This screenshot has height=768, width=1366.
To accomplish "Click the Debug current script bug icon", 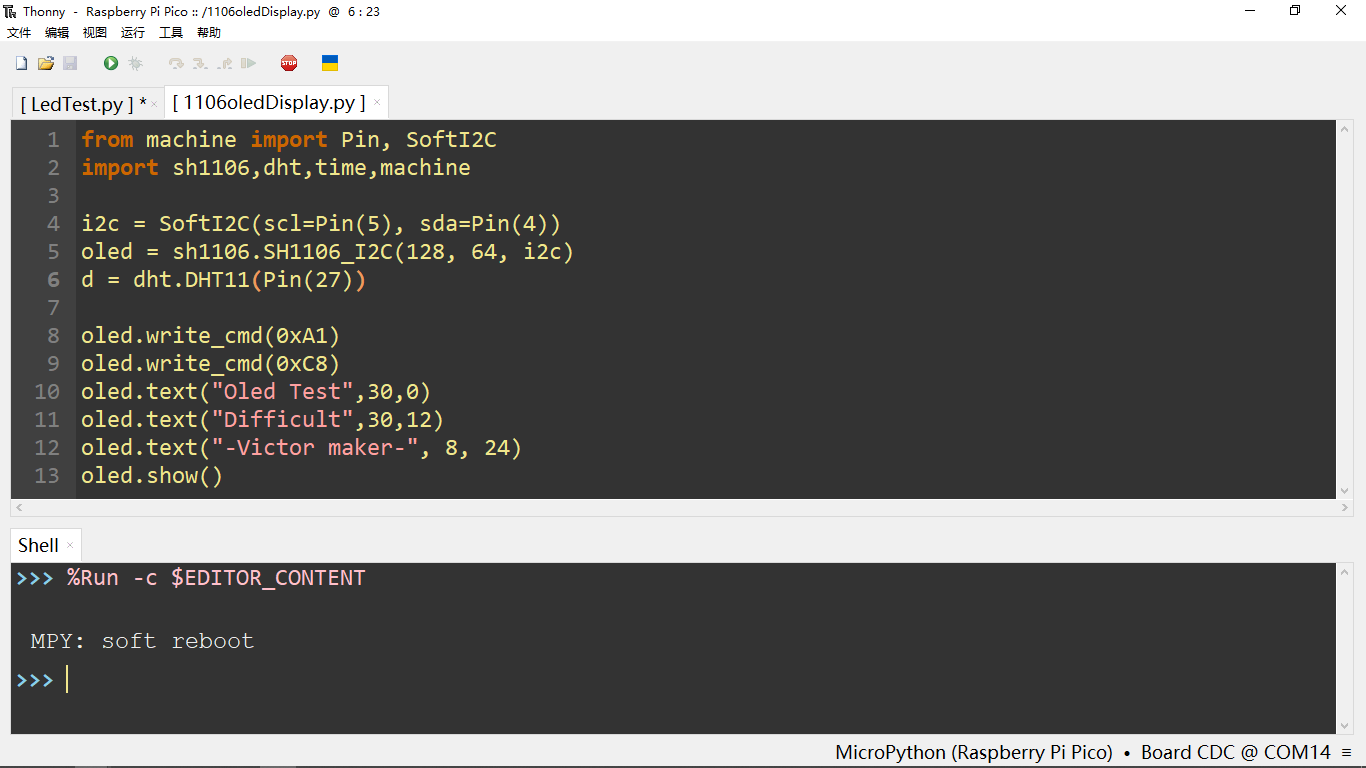I will click(x=136, y=63).
